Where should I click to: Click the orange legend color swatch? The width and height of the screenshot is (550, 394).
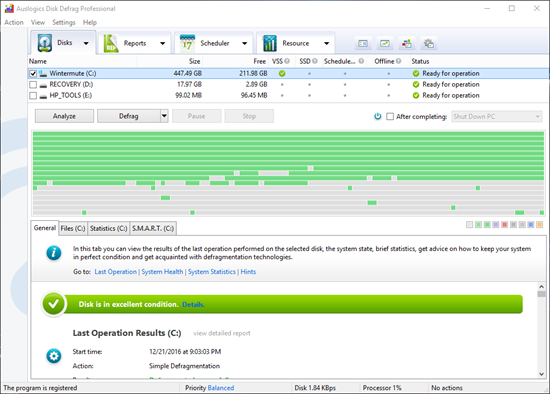click(x=539, y=225)
